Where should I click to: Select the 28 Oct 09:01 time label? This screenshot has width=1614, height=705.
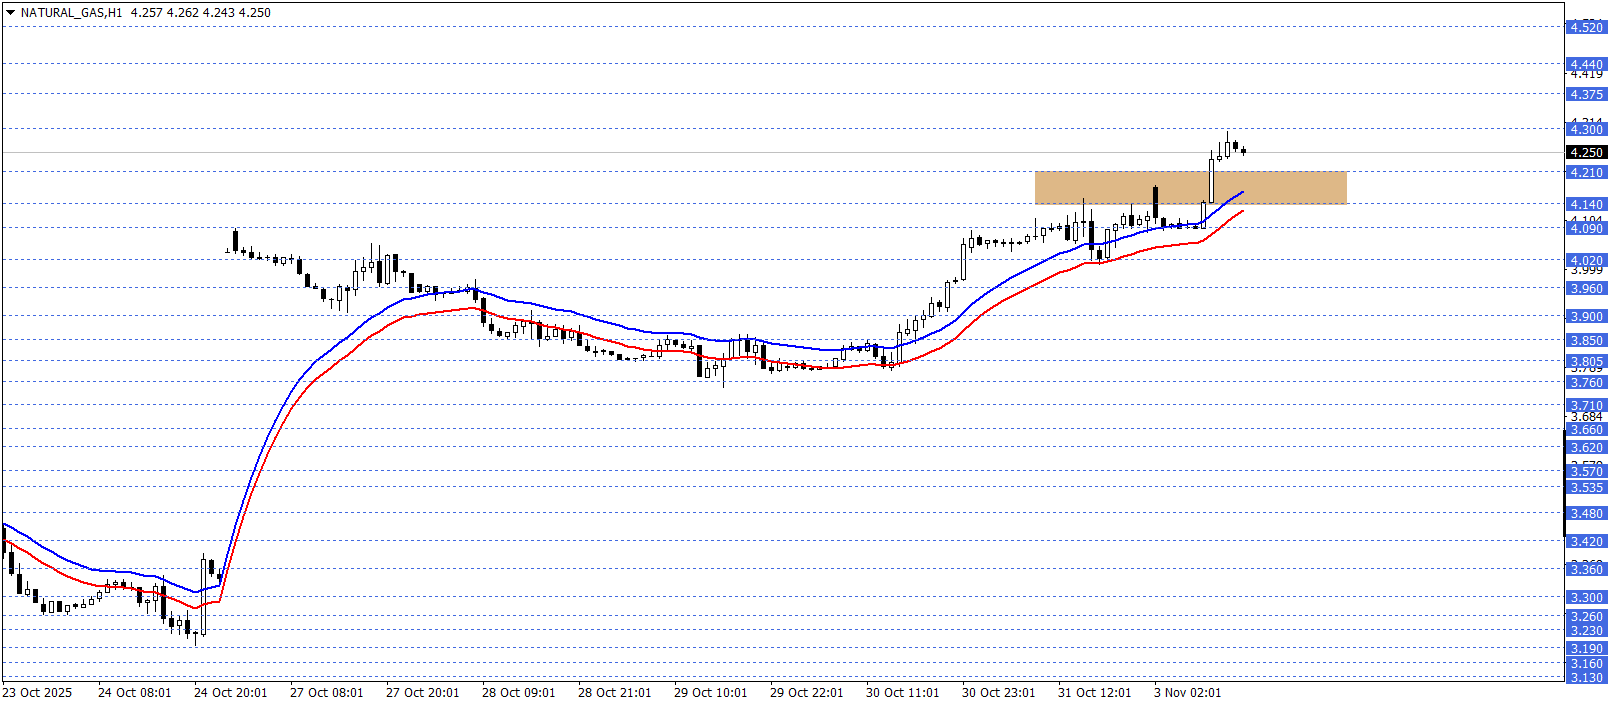(518, 693)
